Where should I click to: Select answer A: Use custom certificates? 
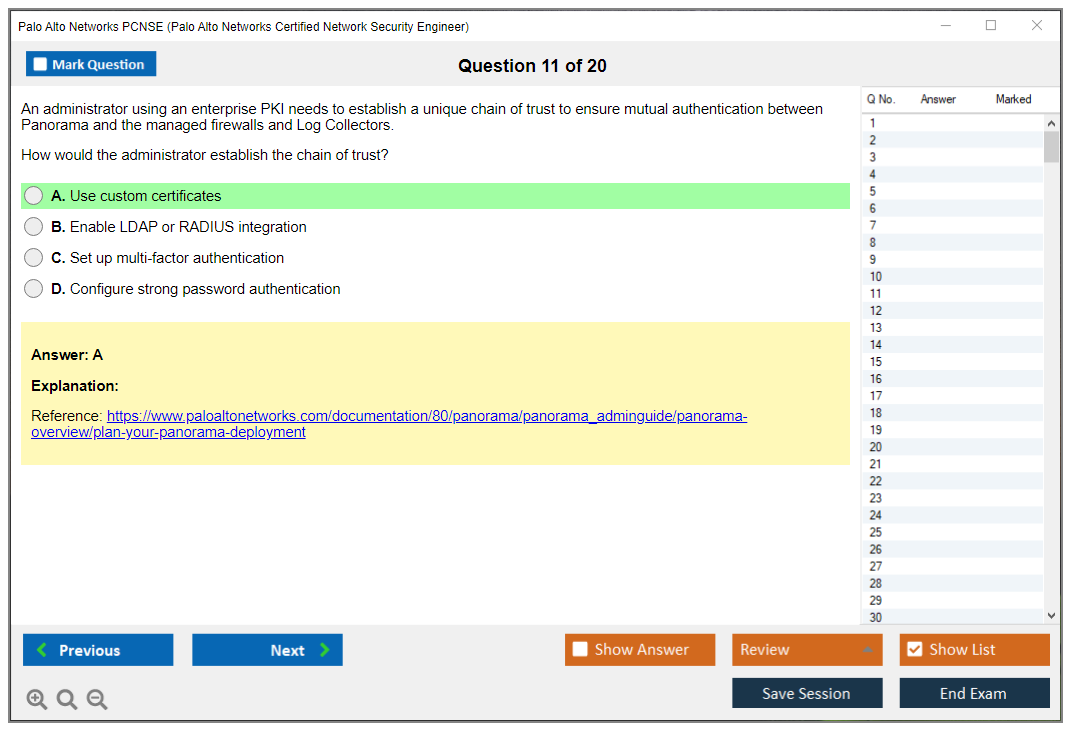click(34, 196)
